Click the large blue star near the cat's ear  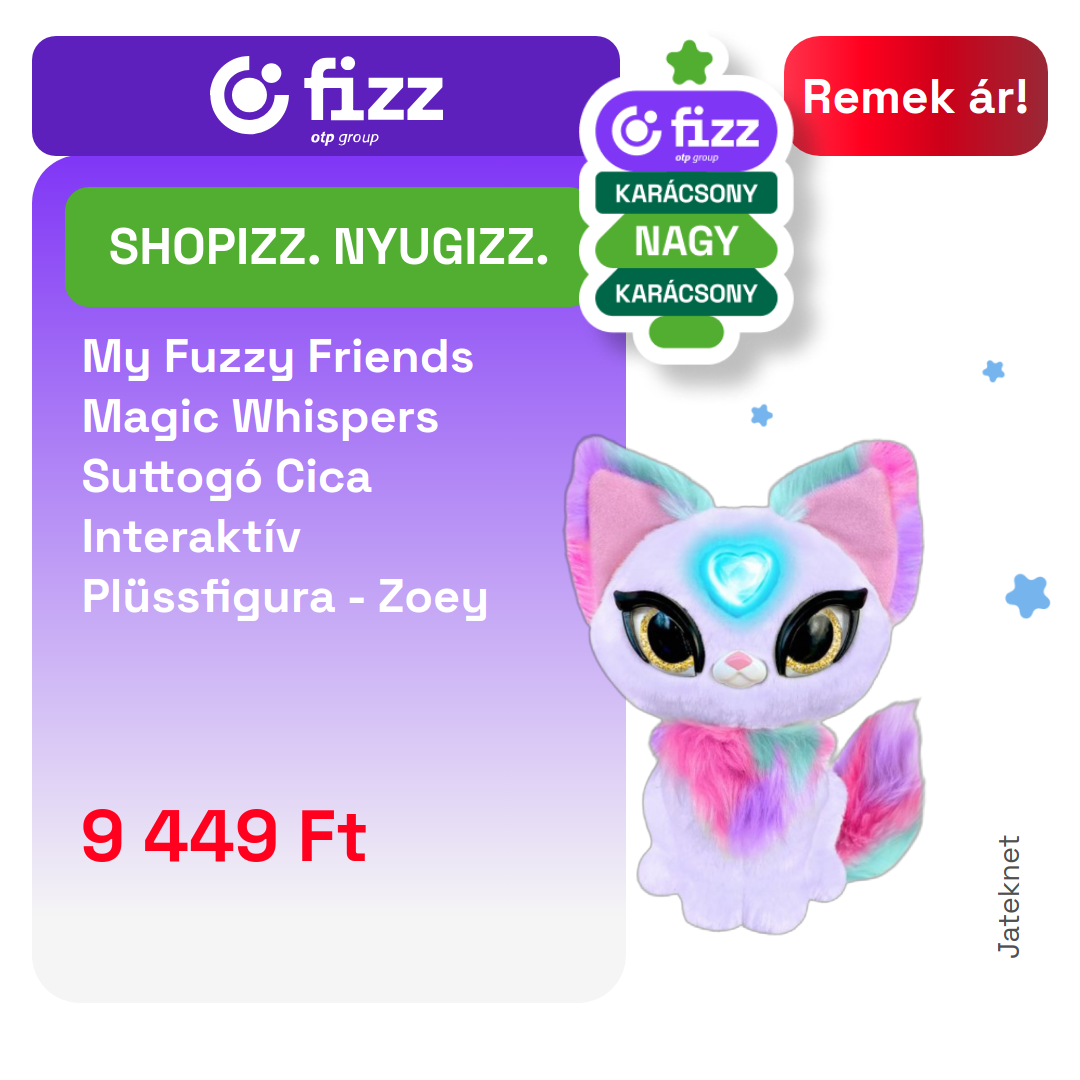pyautogui.click(x=1027, y=596)
